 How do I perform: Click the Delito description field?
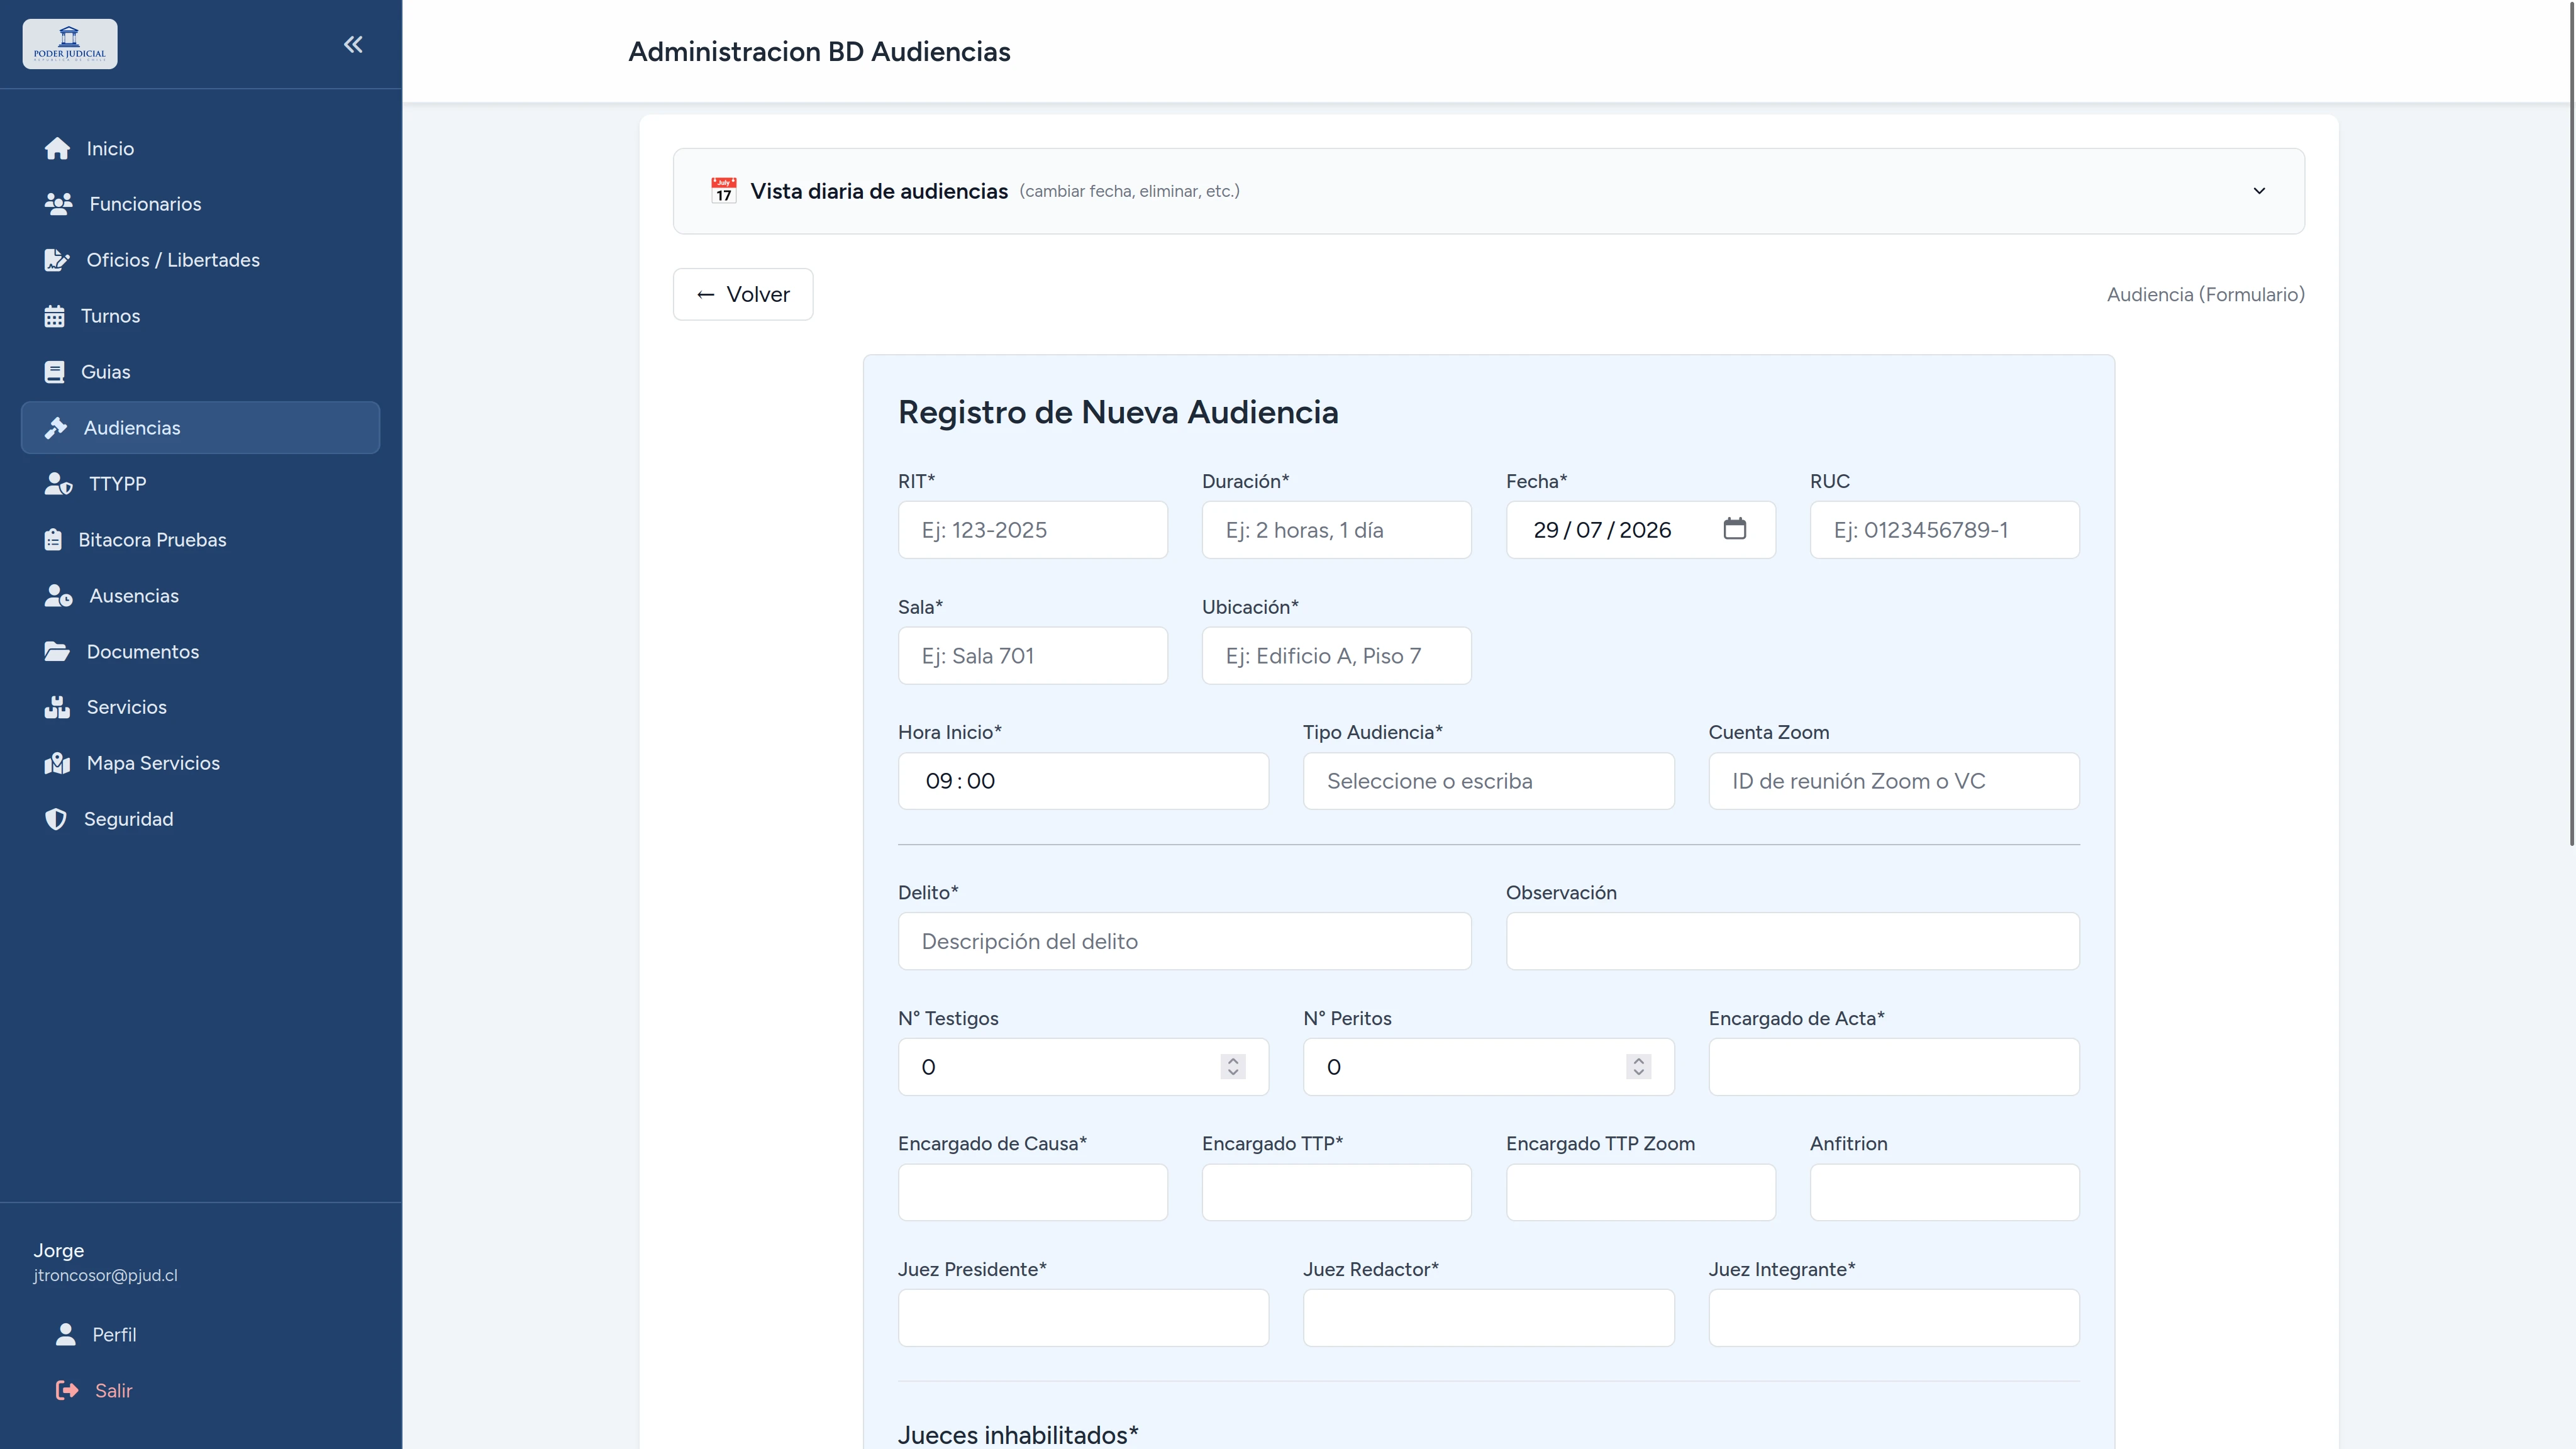click(1184, 941)
